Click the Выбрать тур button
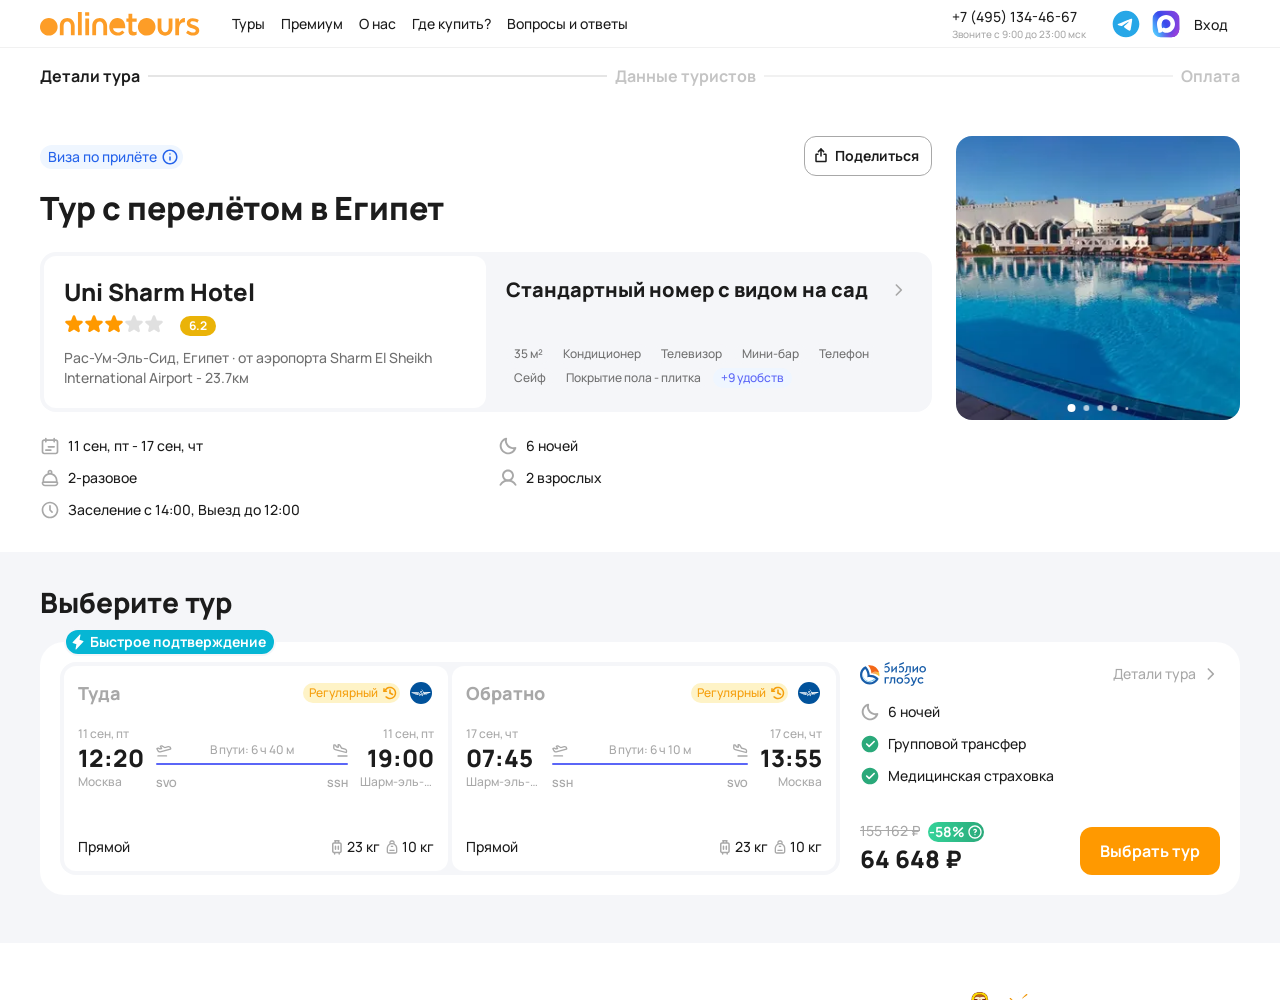The image size is (1280, 1000). (1150, 851)
